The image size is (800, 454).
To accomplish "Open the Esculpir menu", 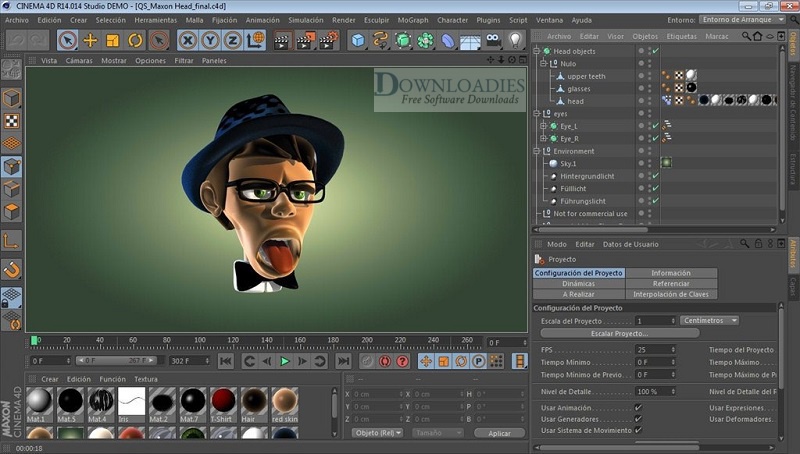I will (x=377, y=20).
